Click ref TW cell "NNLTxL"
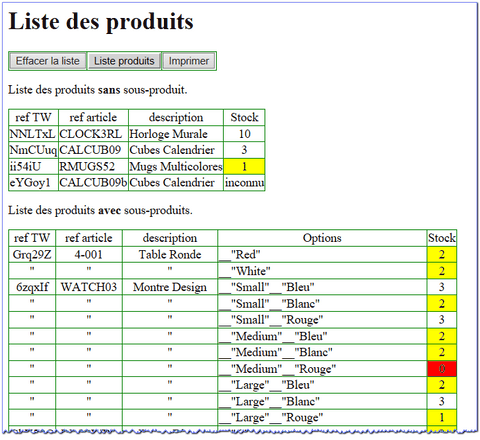Image resolution: width=480 pixels, height=440 pixels. click(33, 134)
